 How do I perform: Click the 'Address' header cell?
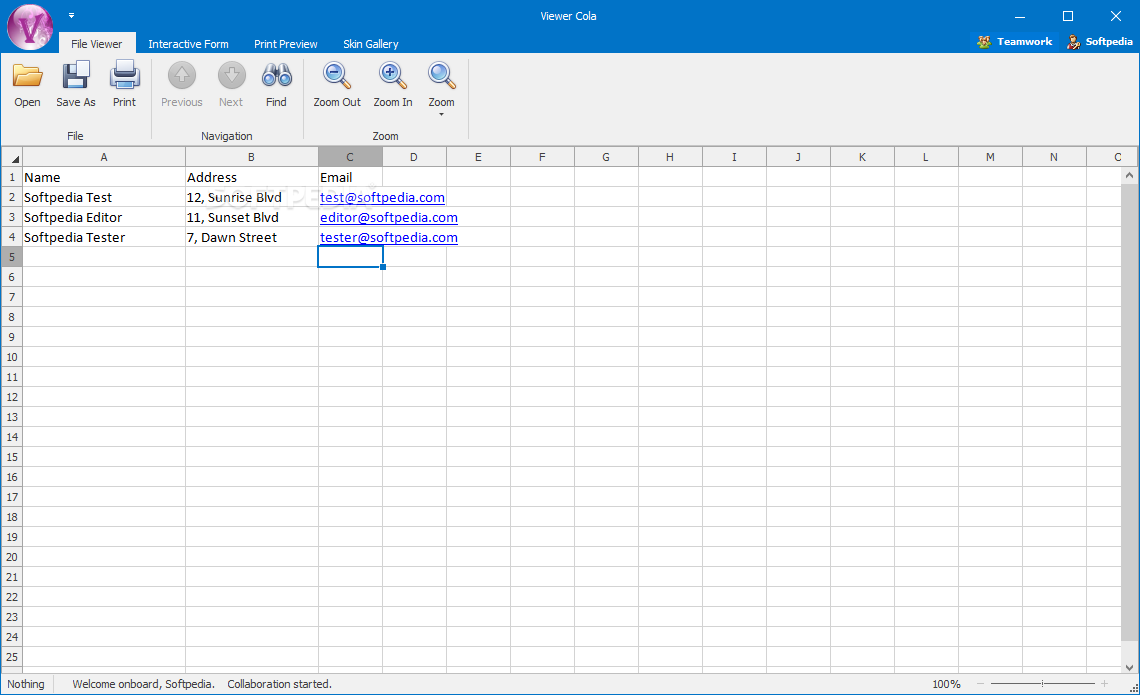point(252,177)
